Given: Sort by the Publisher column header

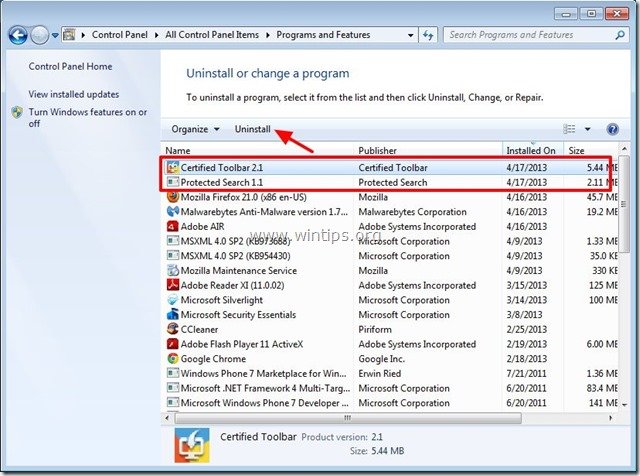Looking at the screenshot, I should 377,151.
